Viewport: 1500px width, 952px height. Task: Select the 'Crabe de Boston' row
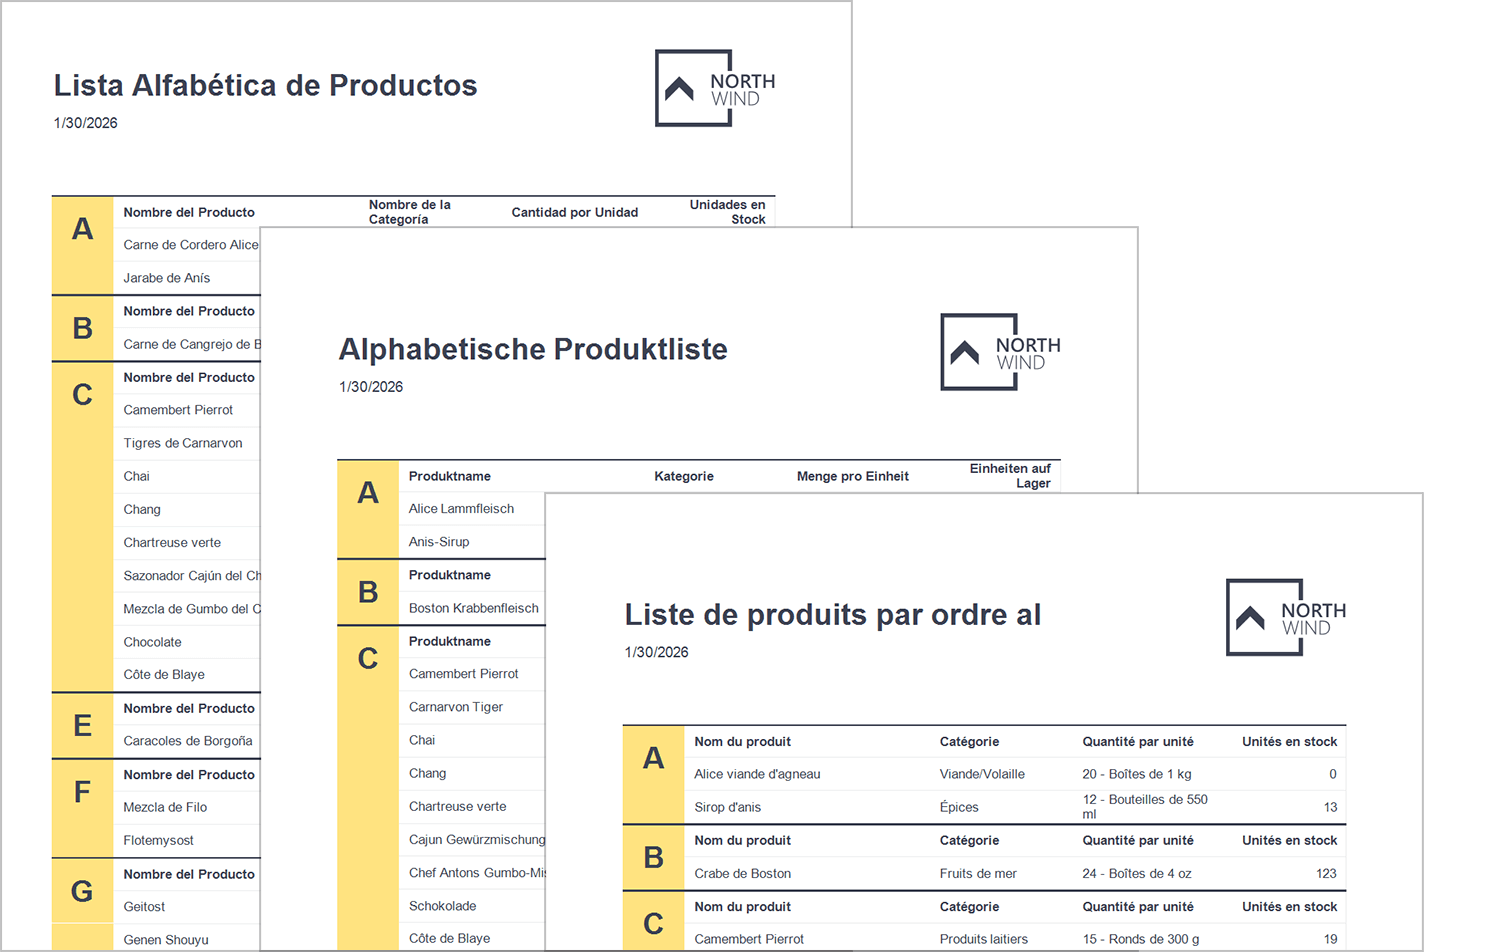1015,873
